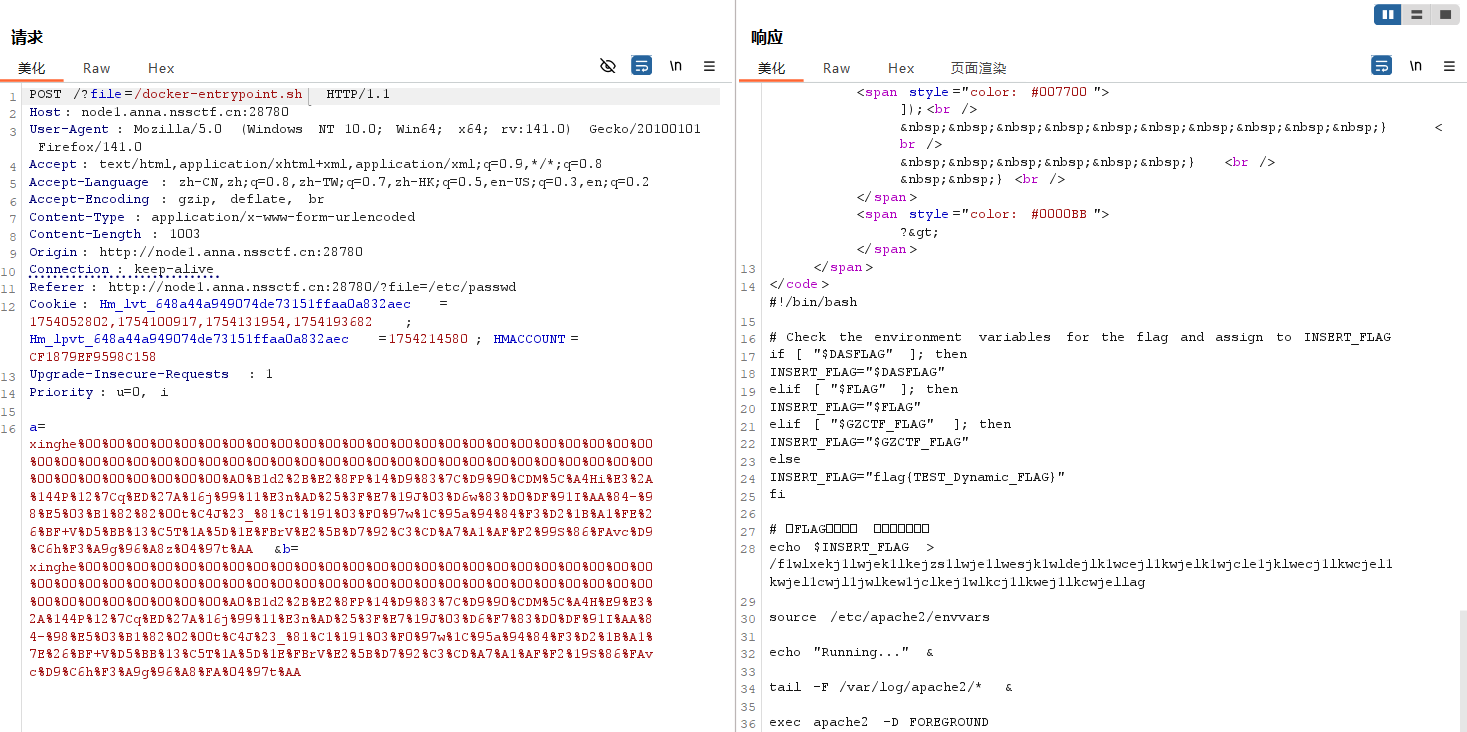Click the Host: node1.anna.nssctf.cn:28780 header line
This screenshot has width=1467, height=732.
coord(159,112)
